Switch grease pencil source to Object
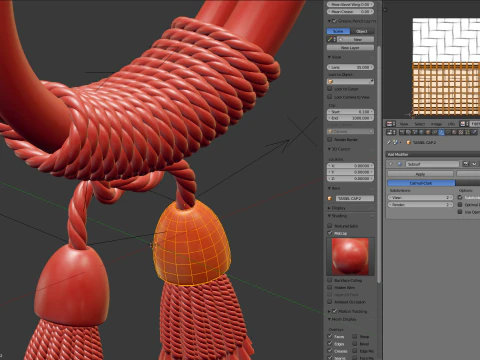 click(362, 31)
